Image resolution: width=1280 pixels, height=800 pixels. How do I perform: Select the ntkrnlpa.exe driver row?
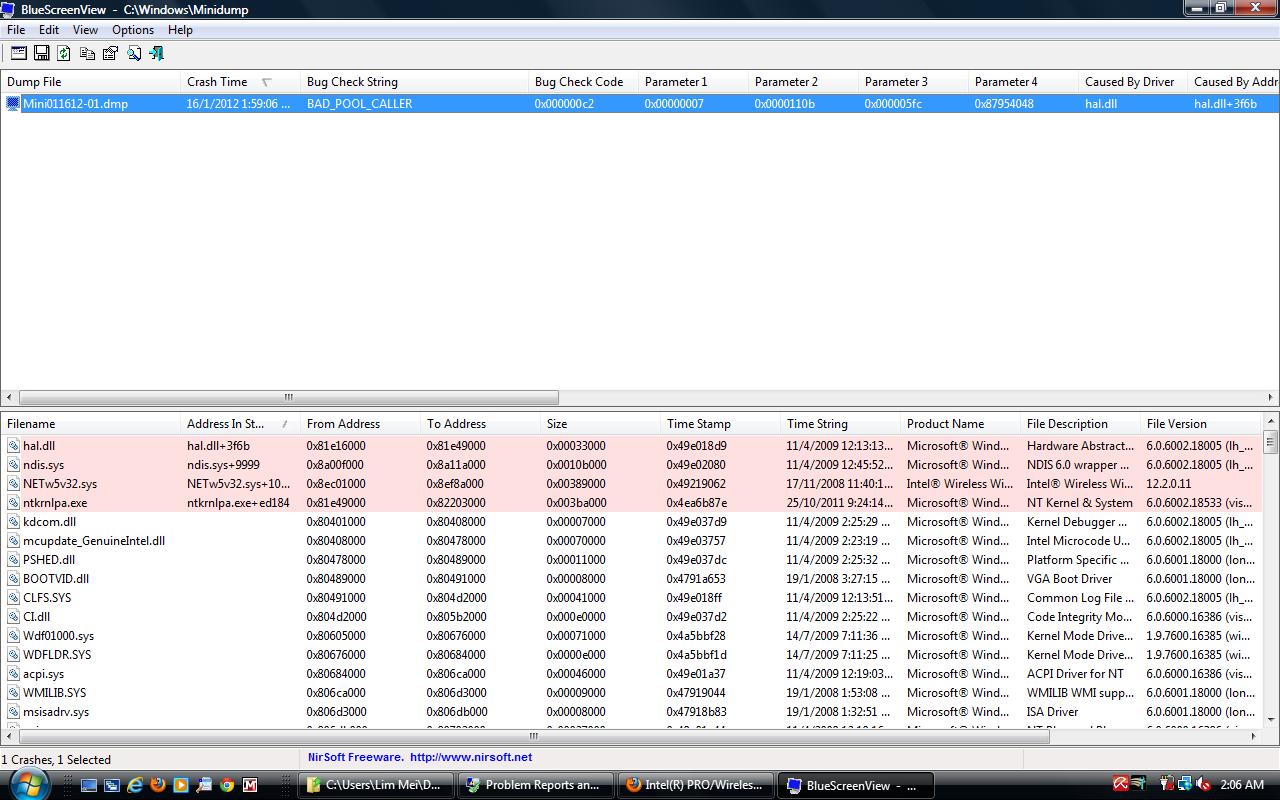pos(631,503)
